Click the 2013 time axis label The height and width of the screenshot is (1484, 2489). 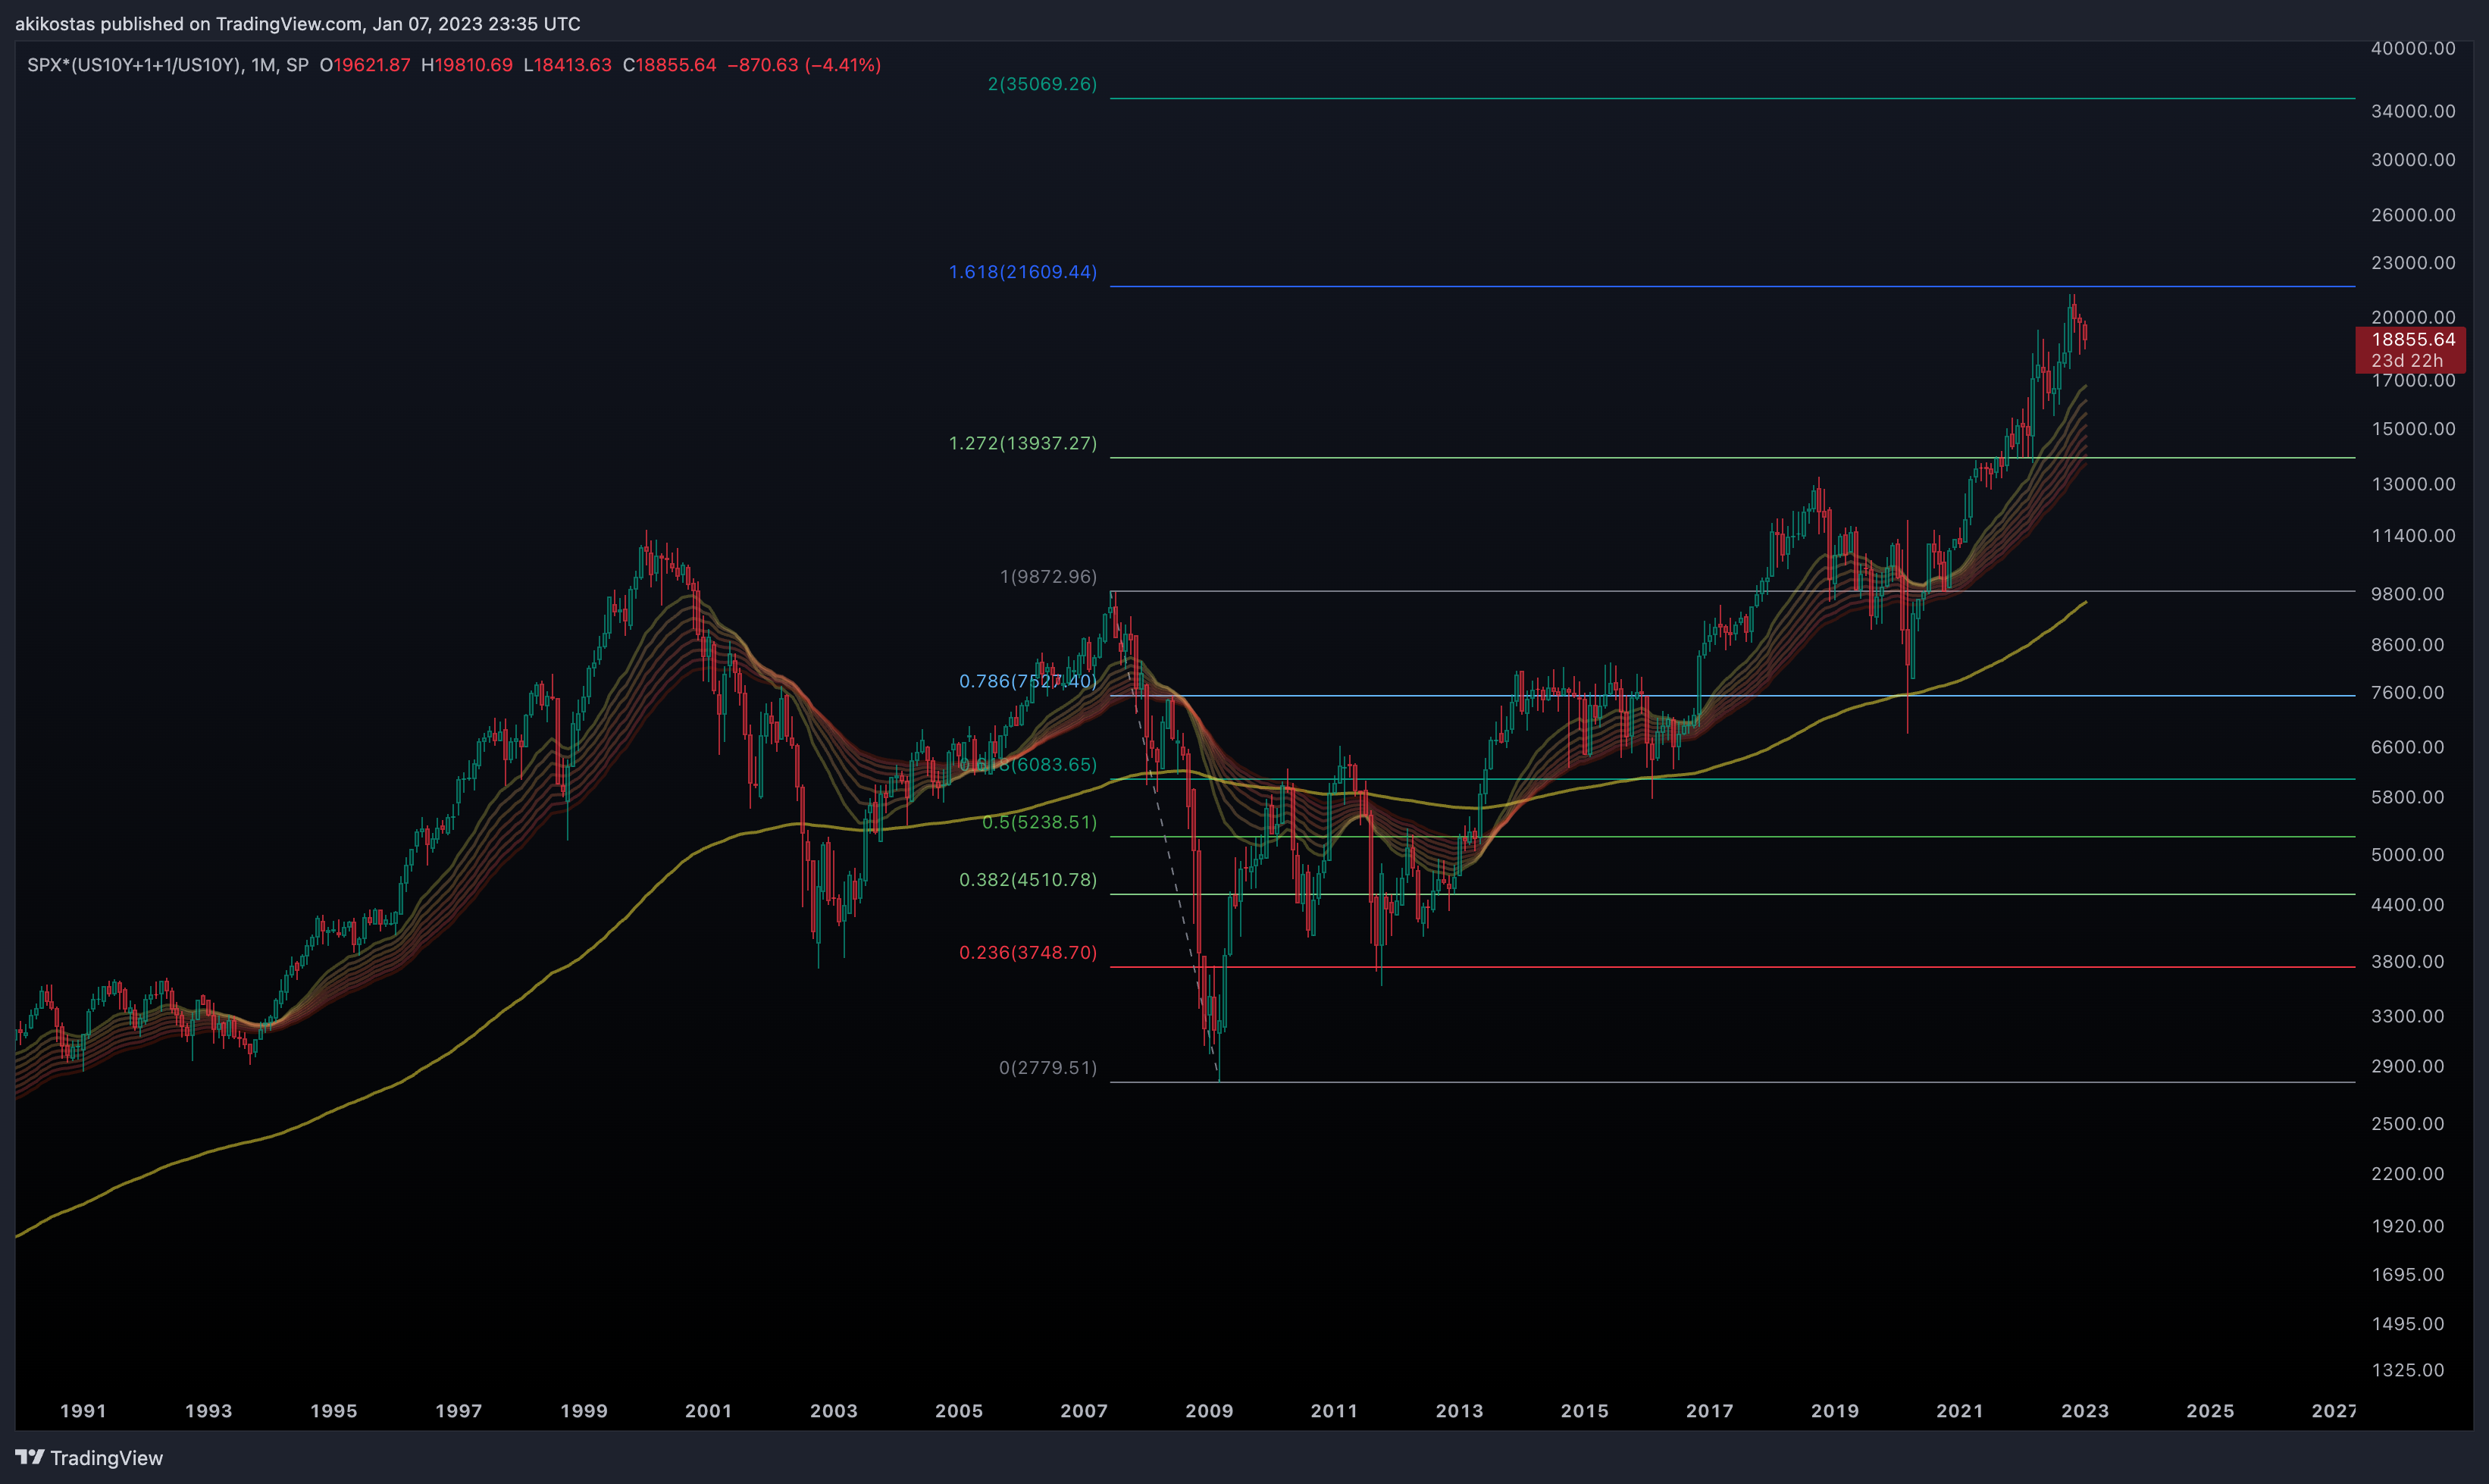1459,1411
